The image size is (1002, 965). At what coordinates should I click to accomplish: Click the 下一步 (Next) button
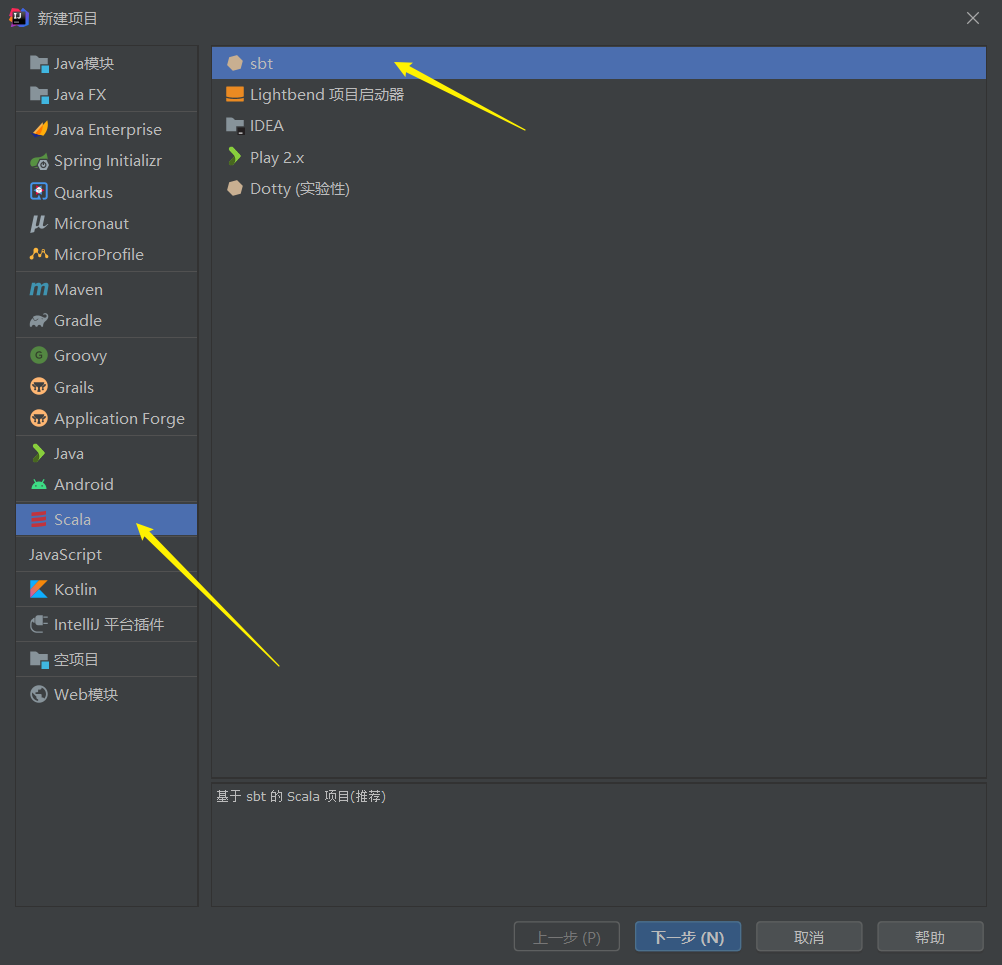tap(687, 936)
